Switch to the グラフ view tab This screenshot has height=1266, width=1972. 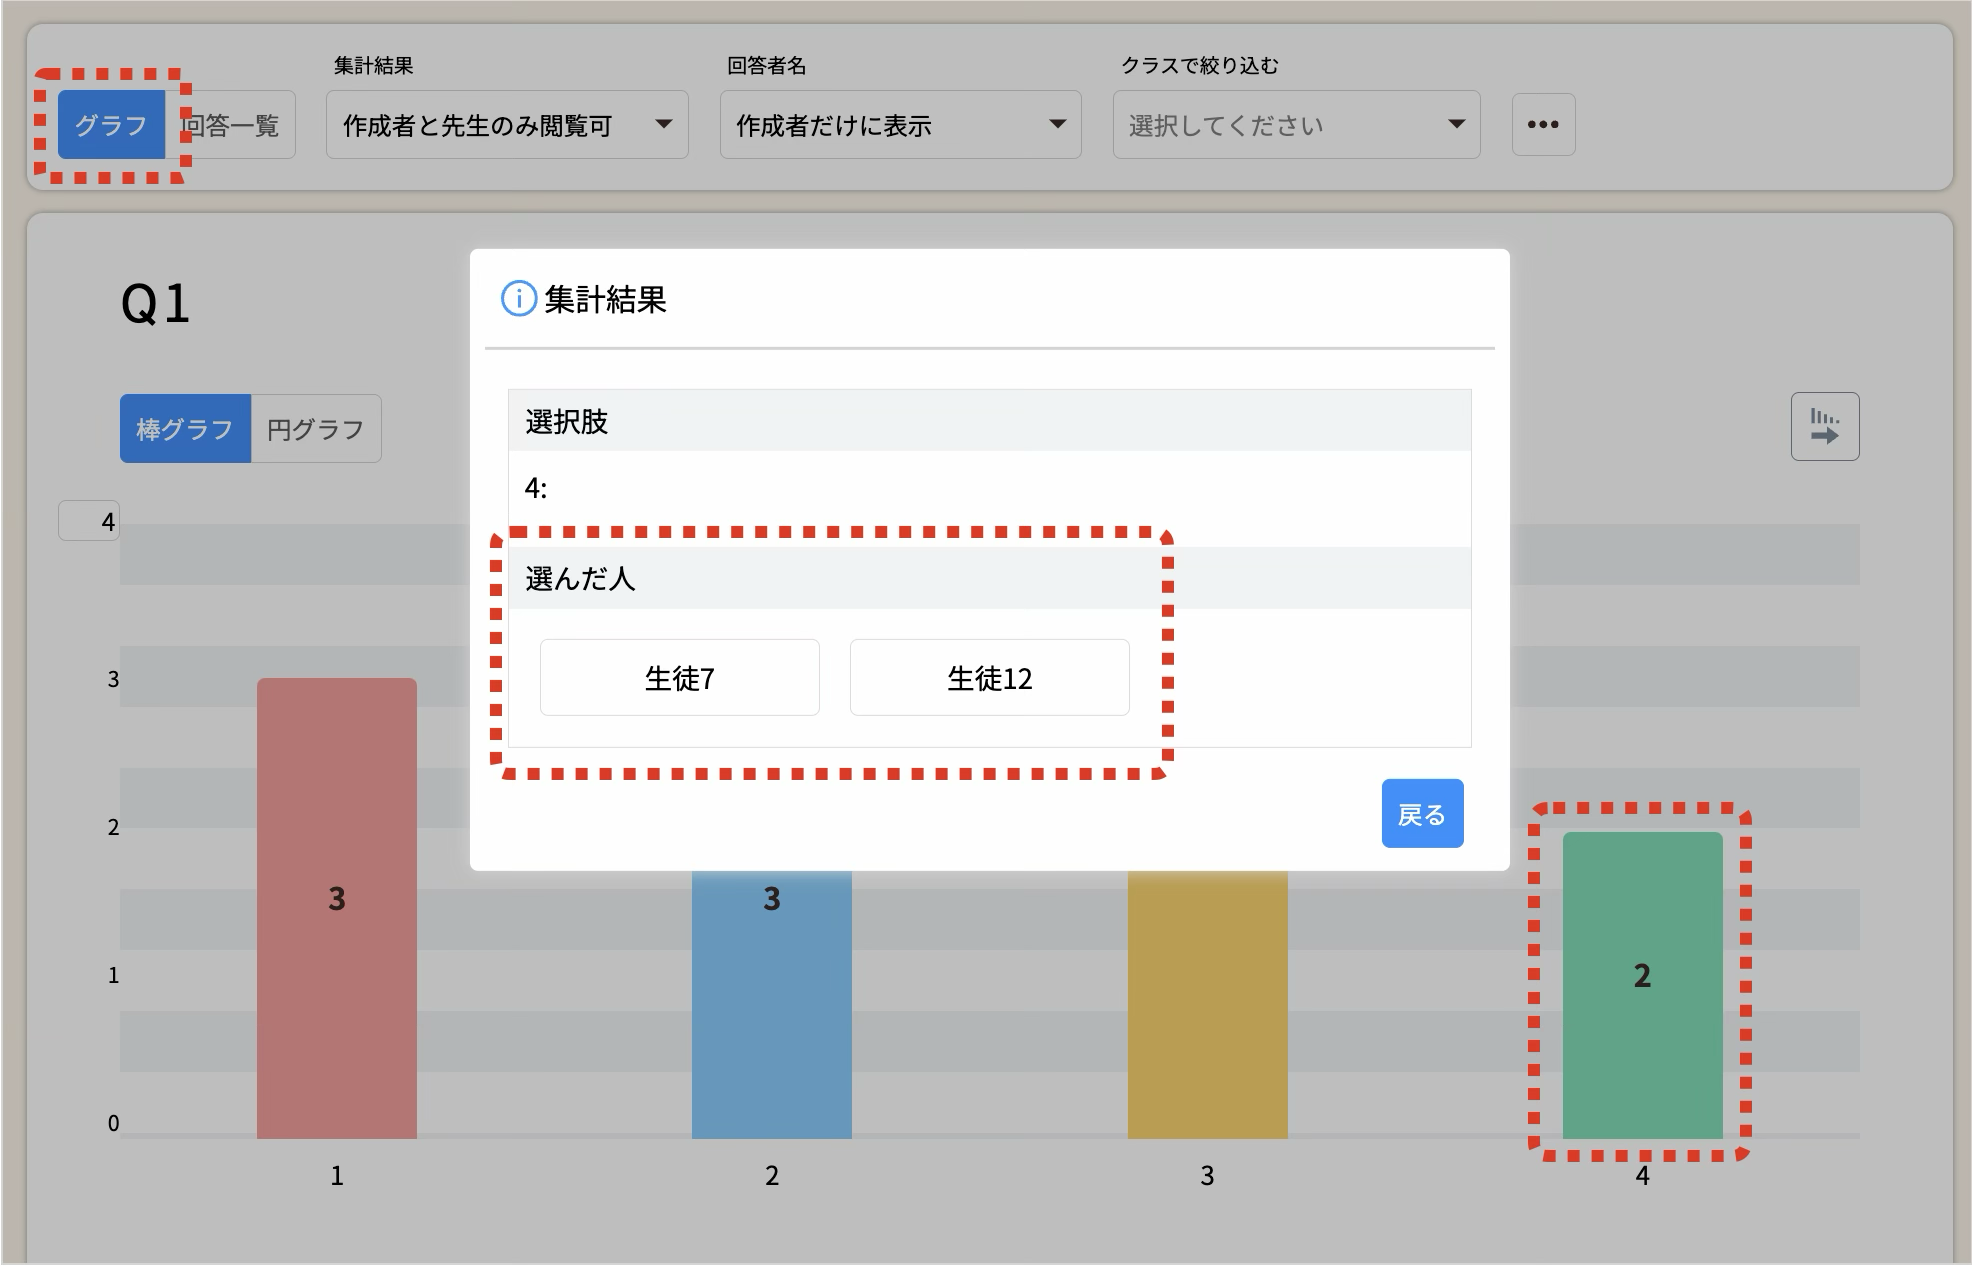tap(111, 125)
